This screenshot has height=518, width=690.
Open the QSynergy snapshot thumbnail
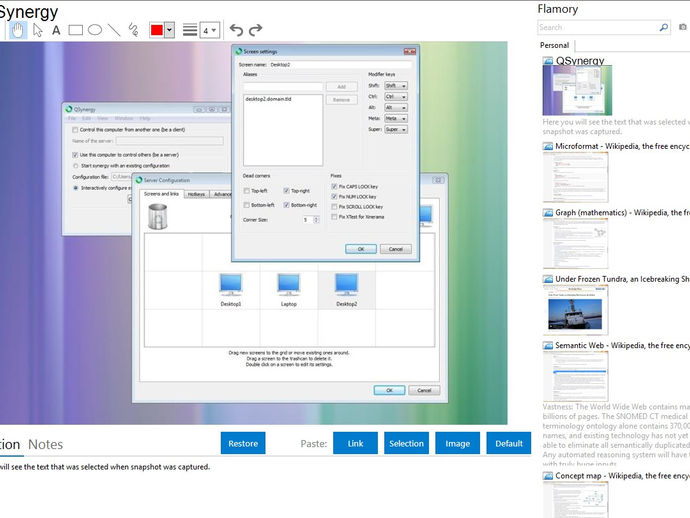pos(577,90)
